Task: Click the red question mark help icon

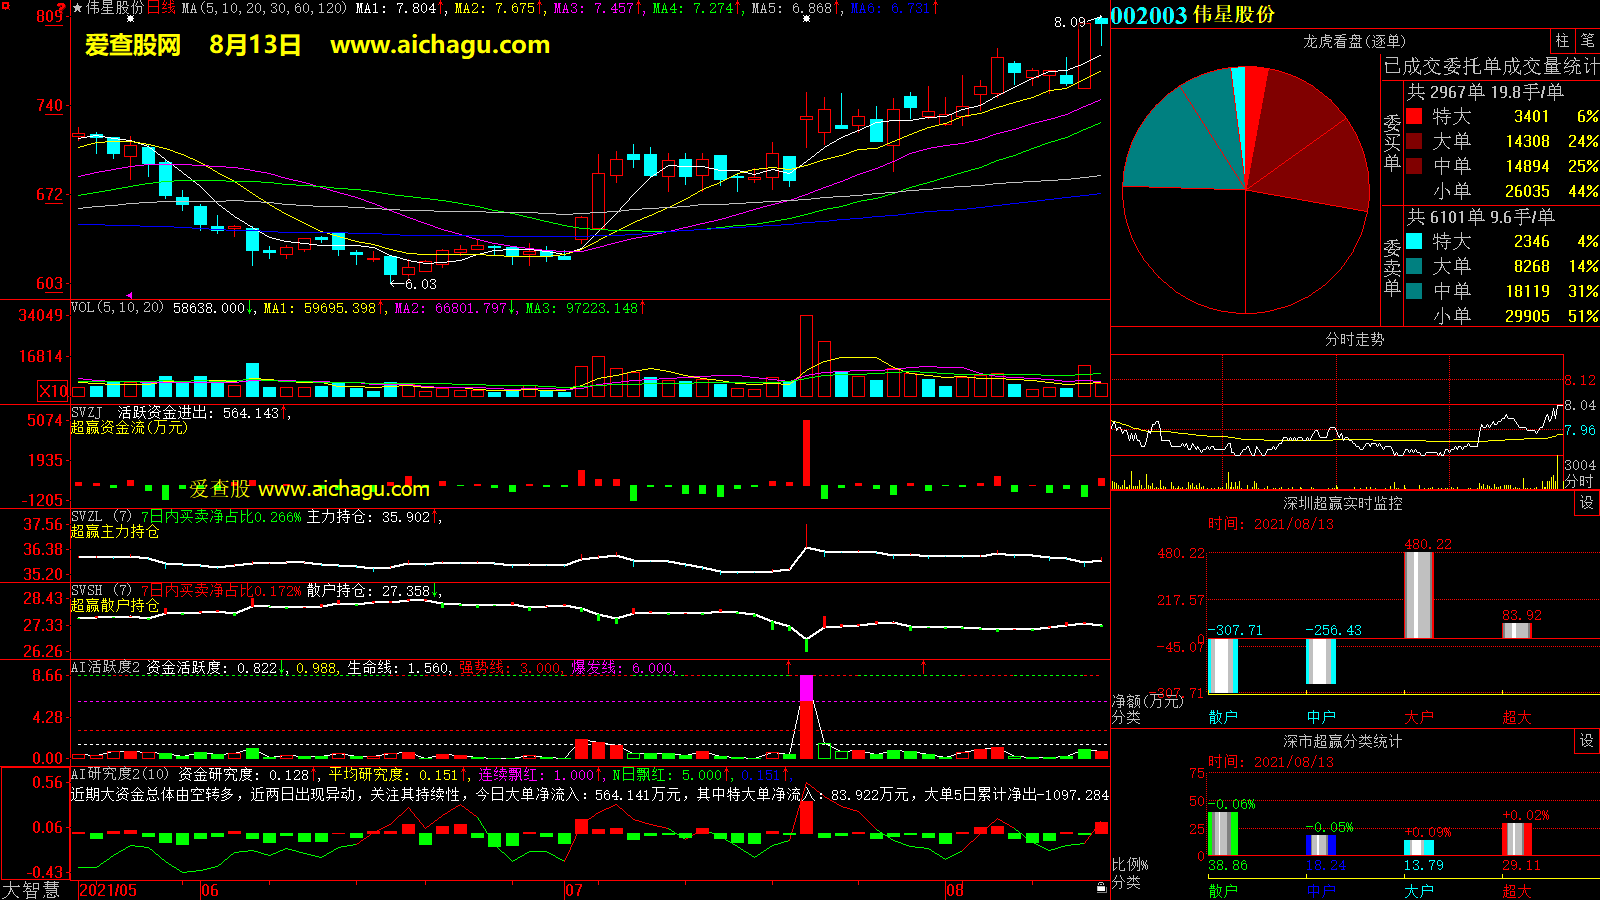Action: (x=62, y=8)
